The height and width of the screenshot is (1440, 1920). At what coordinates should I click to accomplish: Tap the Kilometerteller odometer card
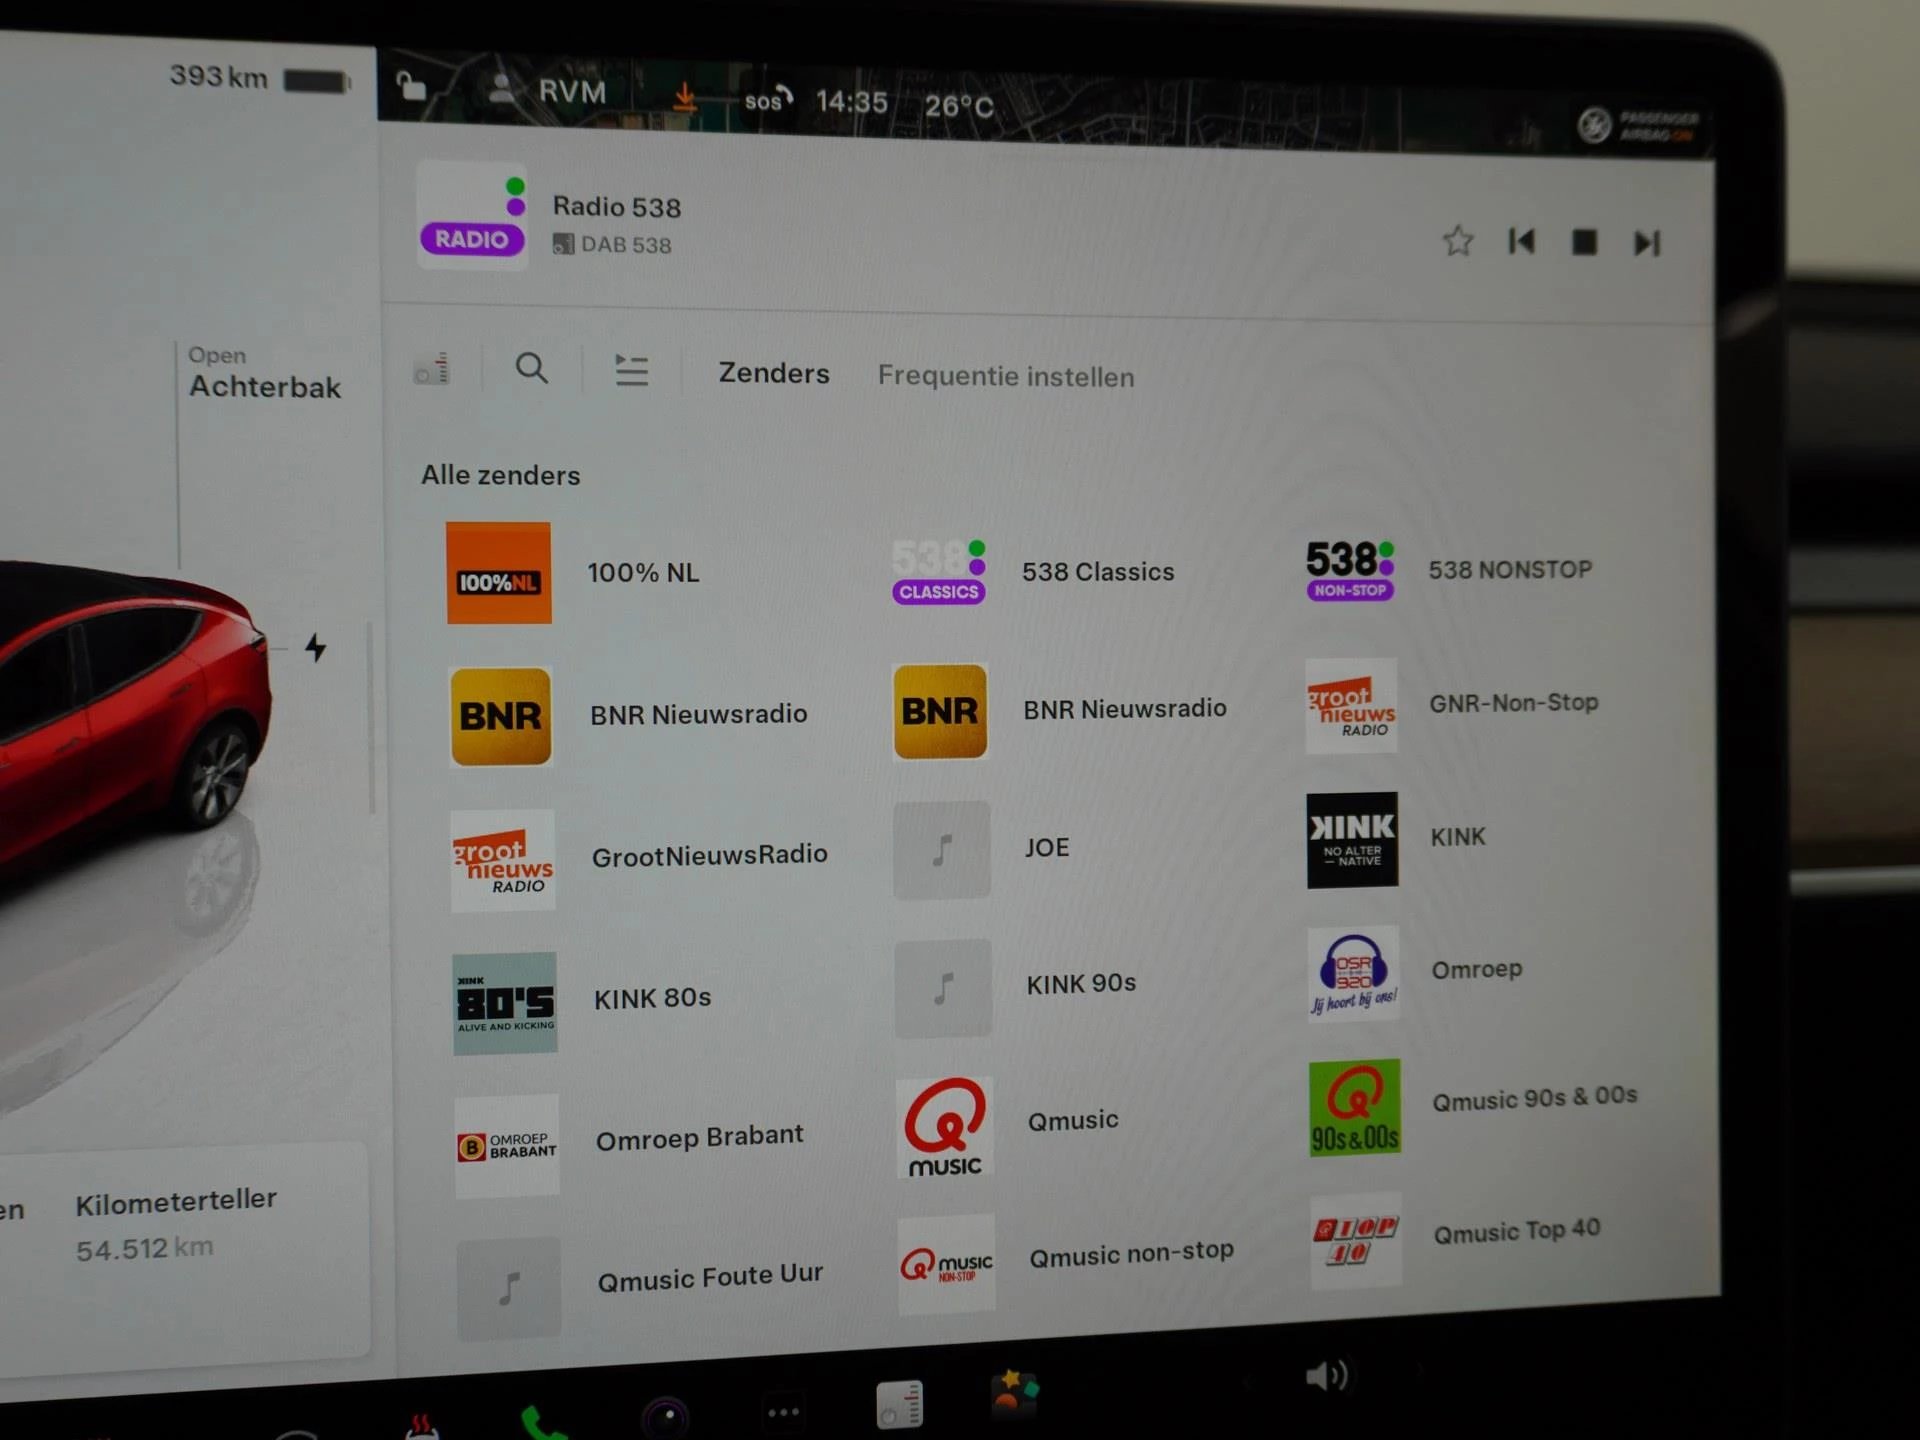click(x=176, y=1225)
